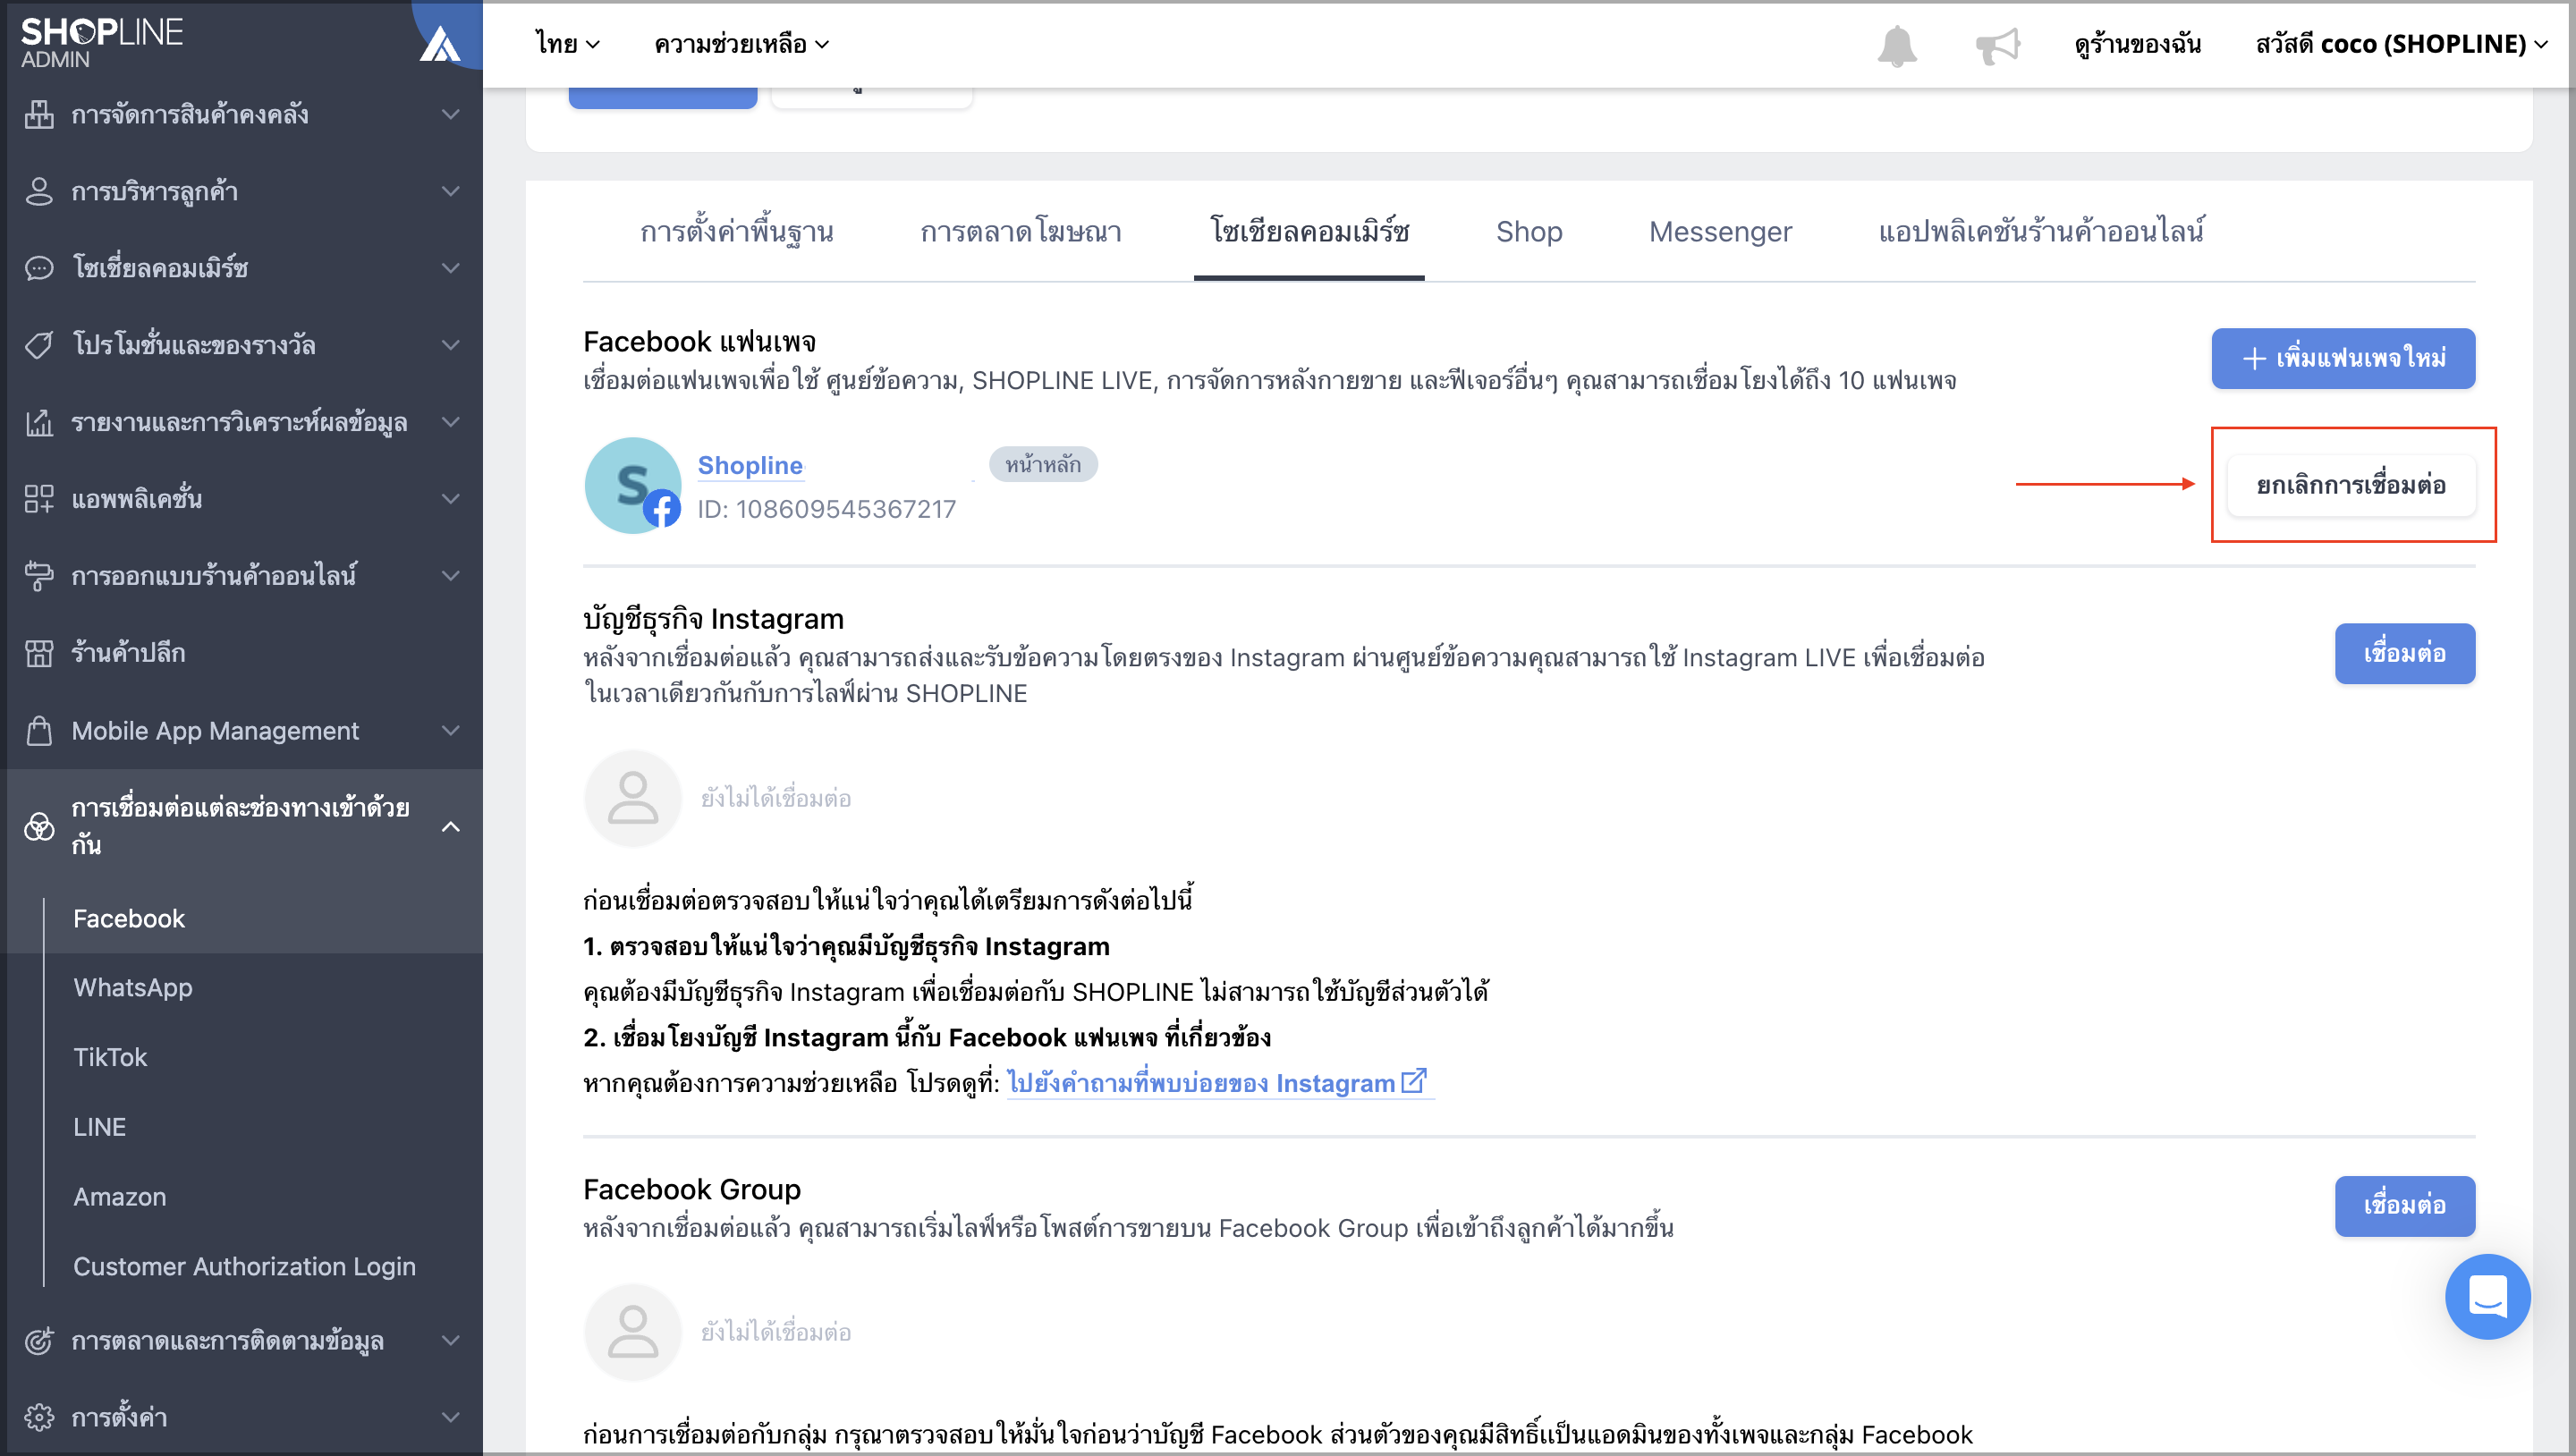Click the Mobile App Management bag icon
The width and height of the screenshot is (2576, 1456).
(39, 731)
